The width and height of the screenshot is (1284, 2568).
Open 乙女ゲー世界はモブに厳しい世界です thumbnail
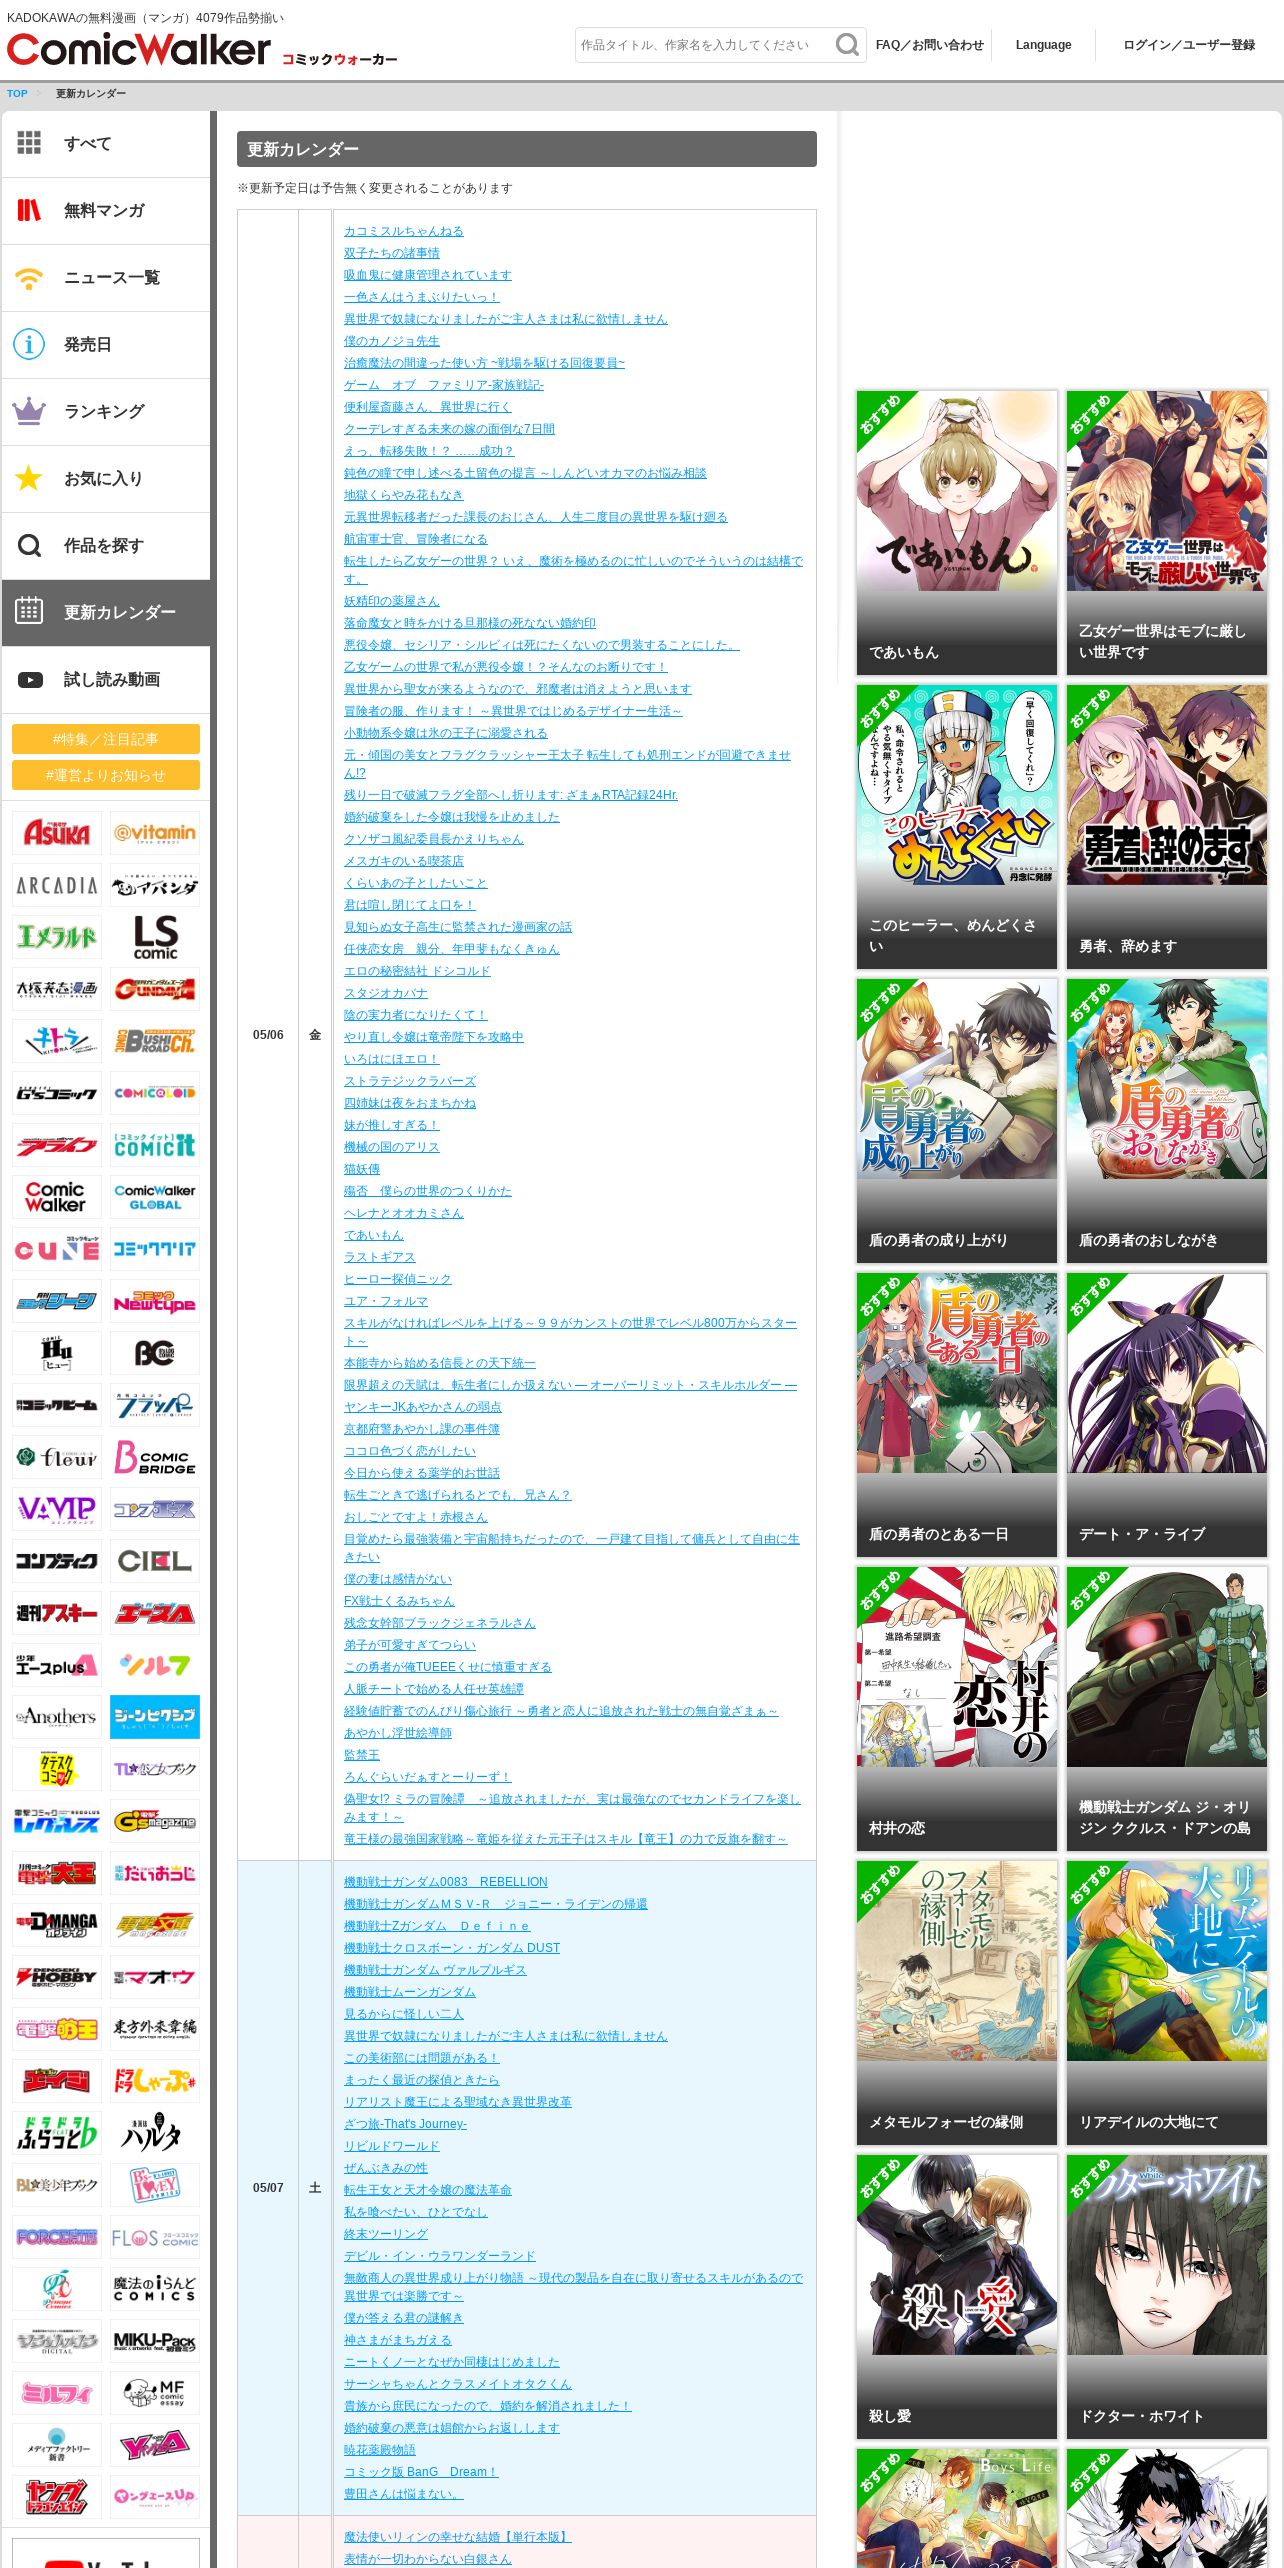(1167, 532)
